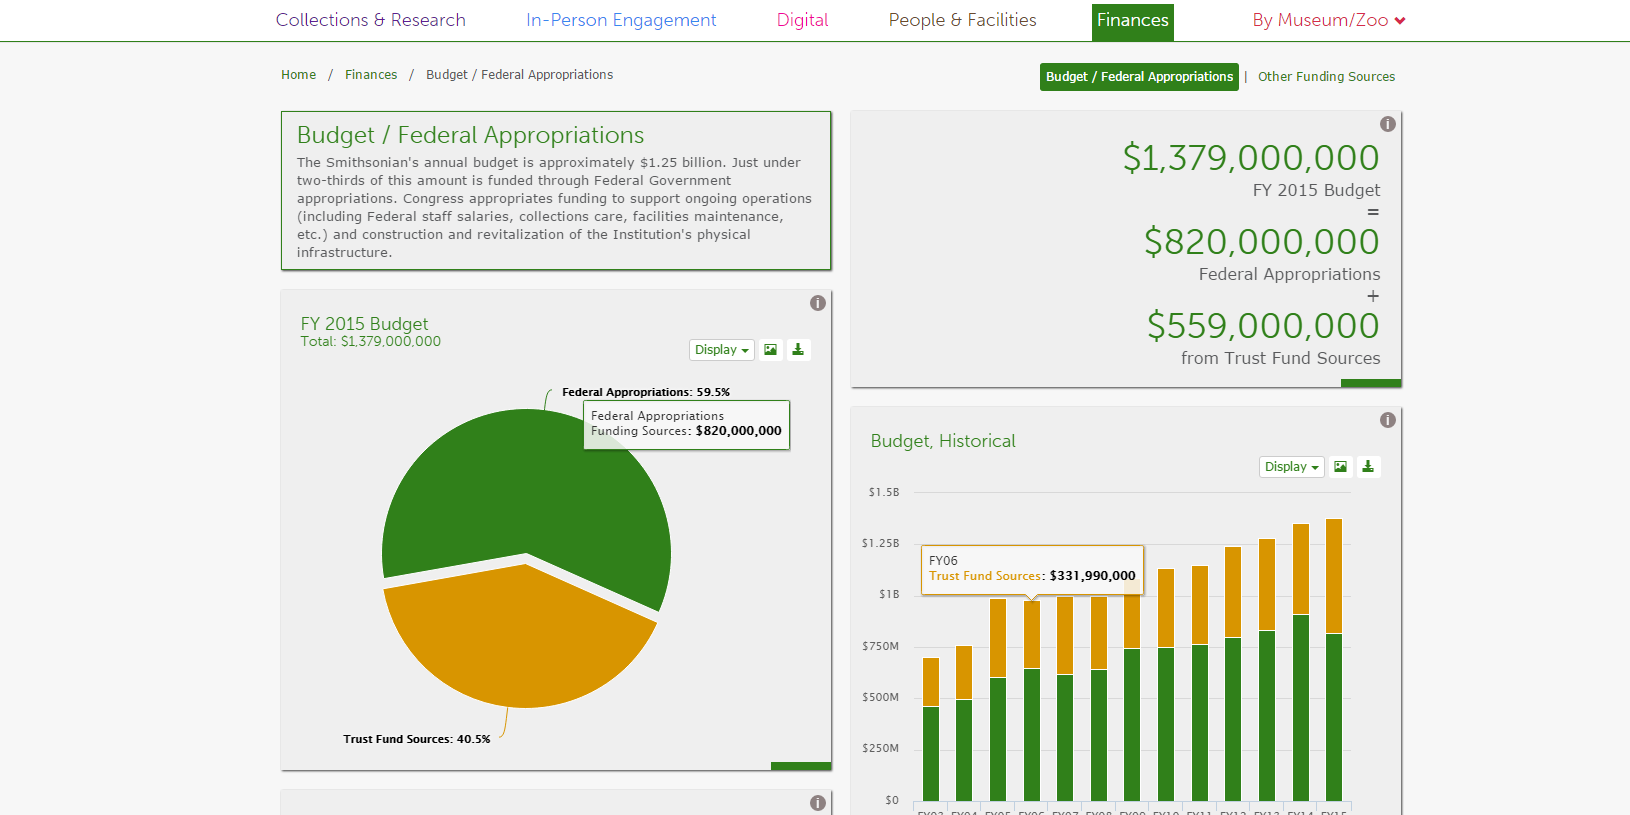The width and height of the screenshot is (1630, 815).
Task: Switch to In-Person Engagement tab
Action: pyautogui.click(x=621, y=20)
